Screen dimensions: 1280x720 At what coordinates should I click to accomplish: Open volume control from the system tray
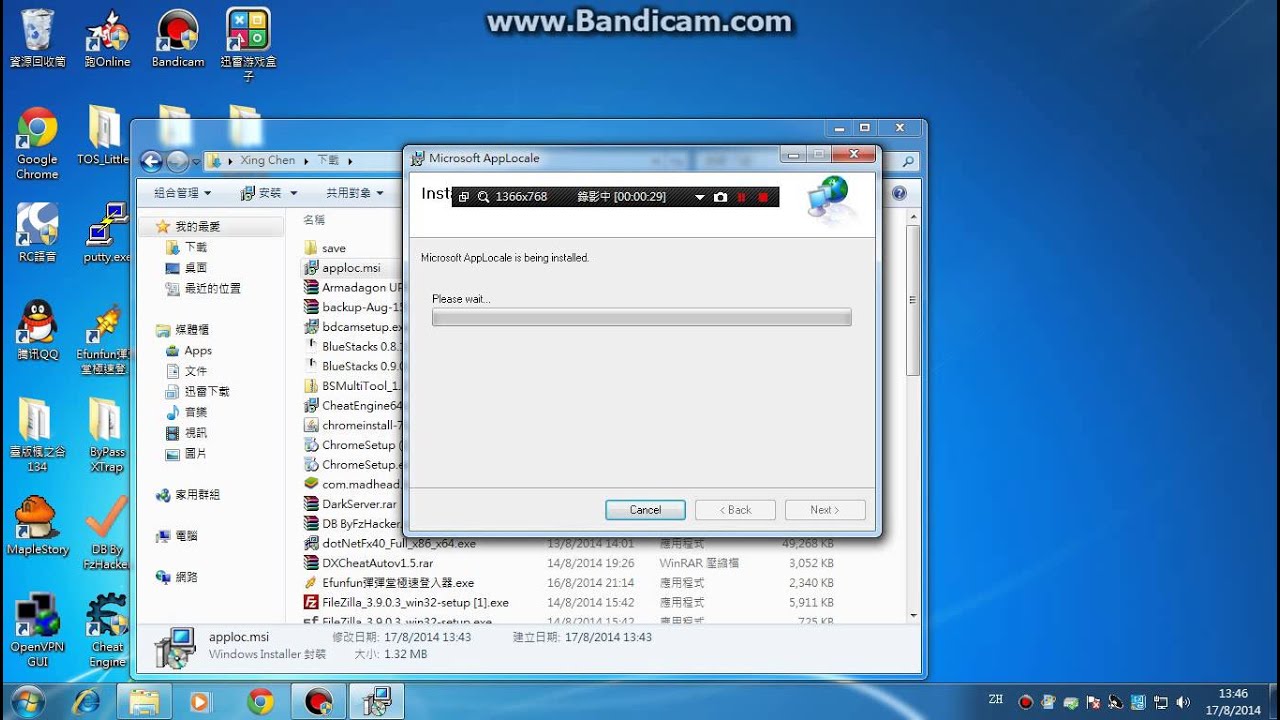point(1183,702)
